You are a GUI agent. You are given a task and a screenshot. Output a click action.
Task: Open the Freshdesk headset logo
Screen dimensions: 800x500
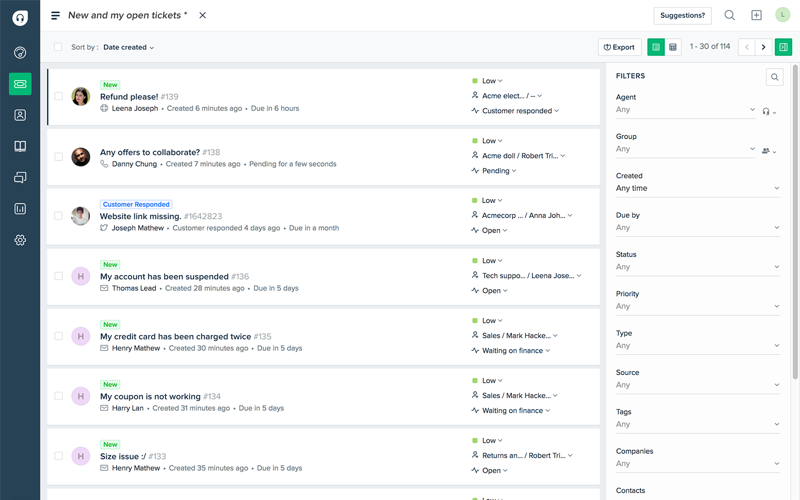tap(20, 18)
